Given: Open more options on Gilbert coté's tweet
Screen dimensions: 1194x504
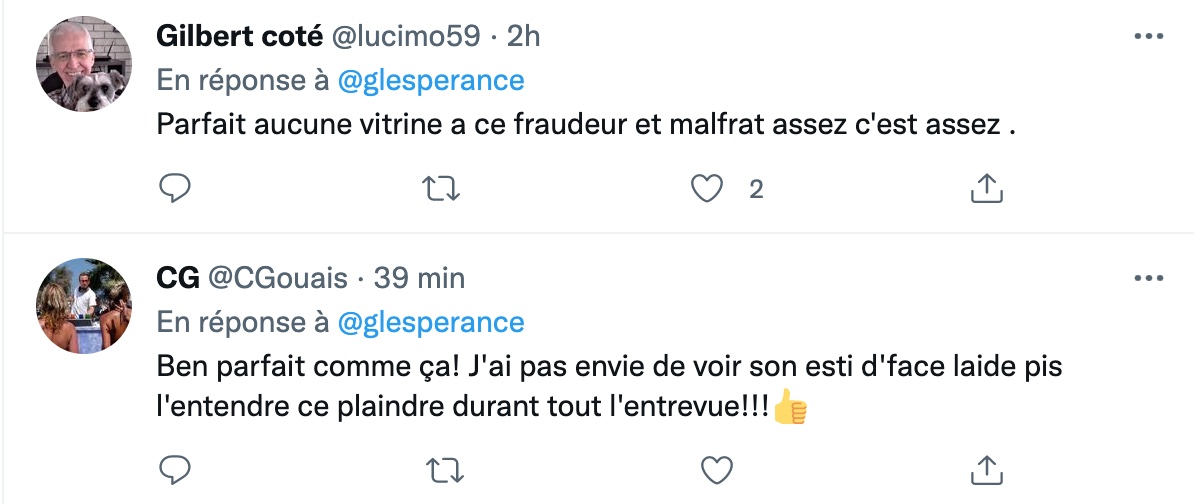Looking at the screenshot, I should pyautogui.click(x=1147, y=36).
